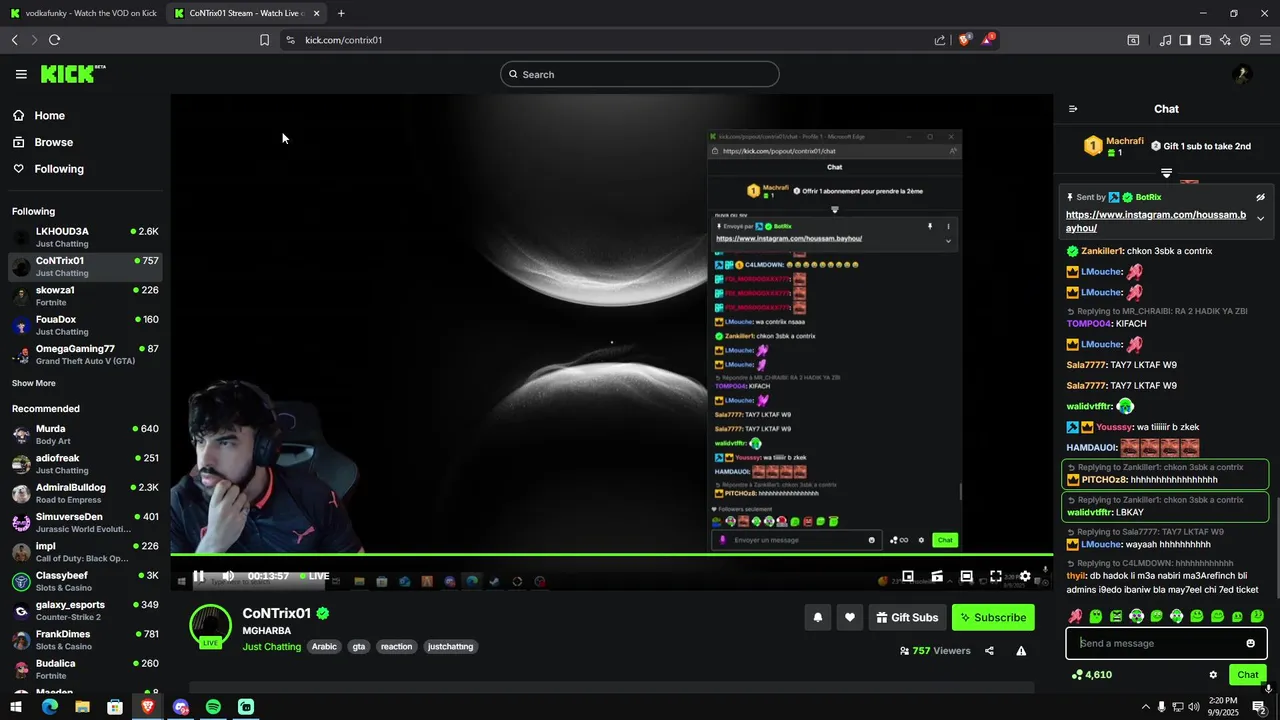
Task: Open the hamburger menu beside the Kick logo
Action: (21, 74)
